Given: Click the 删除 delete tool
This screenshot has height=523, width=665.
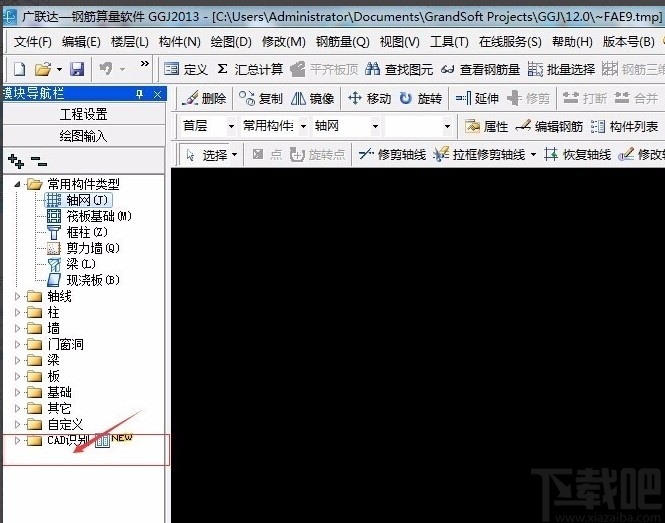Looking at the screenshot, I should point(204,98).
